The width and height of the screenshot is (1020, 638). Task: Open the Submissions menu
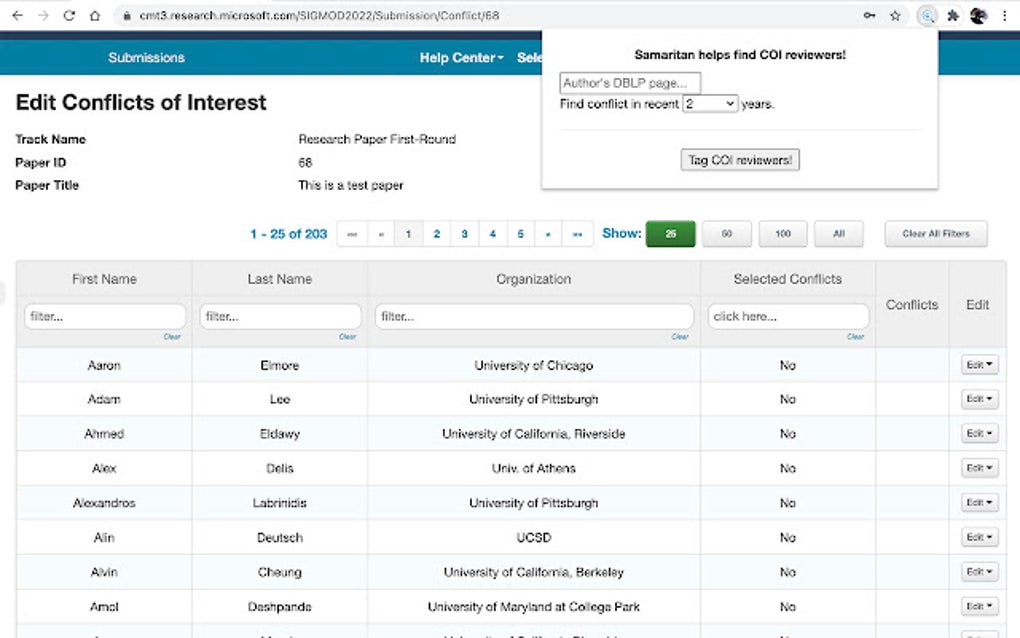point(146,57)
